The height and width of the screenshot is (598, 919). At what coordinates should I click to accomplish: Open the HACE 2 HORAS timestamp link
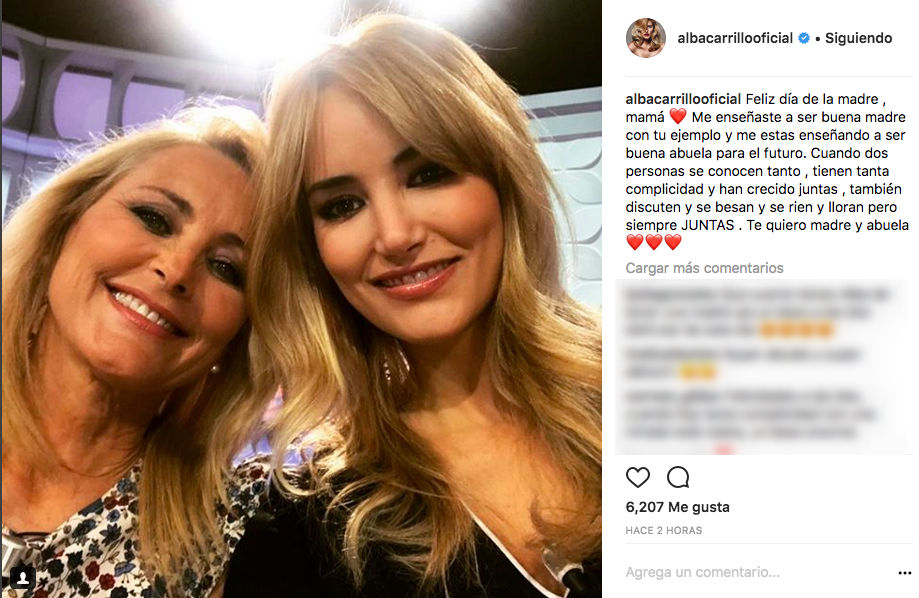663,531
